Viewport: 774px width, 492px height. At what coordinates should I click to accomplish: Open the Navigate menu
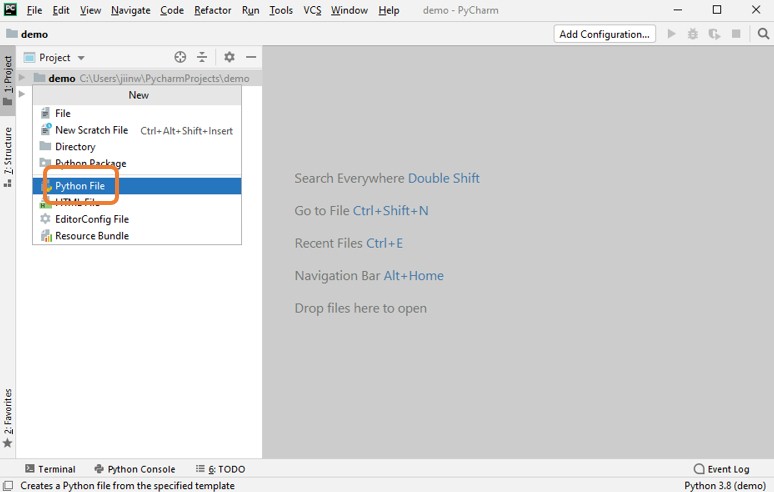pos(130,10)
